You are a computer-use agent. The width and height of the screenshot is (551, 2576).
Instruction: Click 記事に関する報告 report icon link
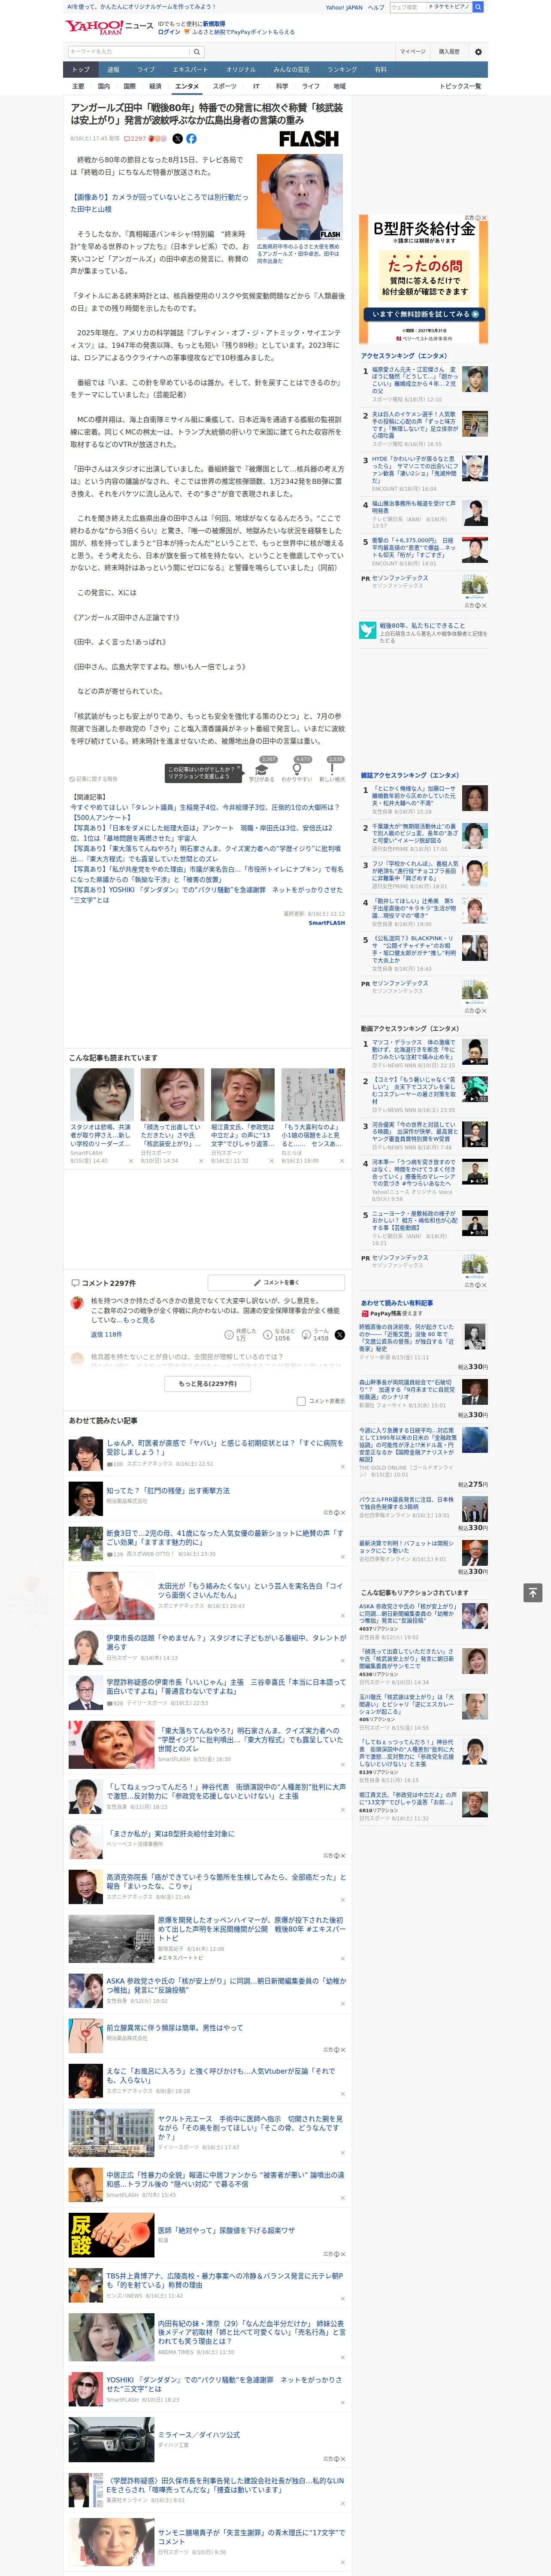[x=93, y=778]
